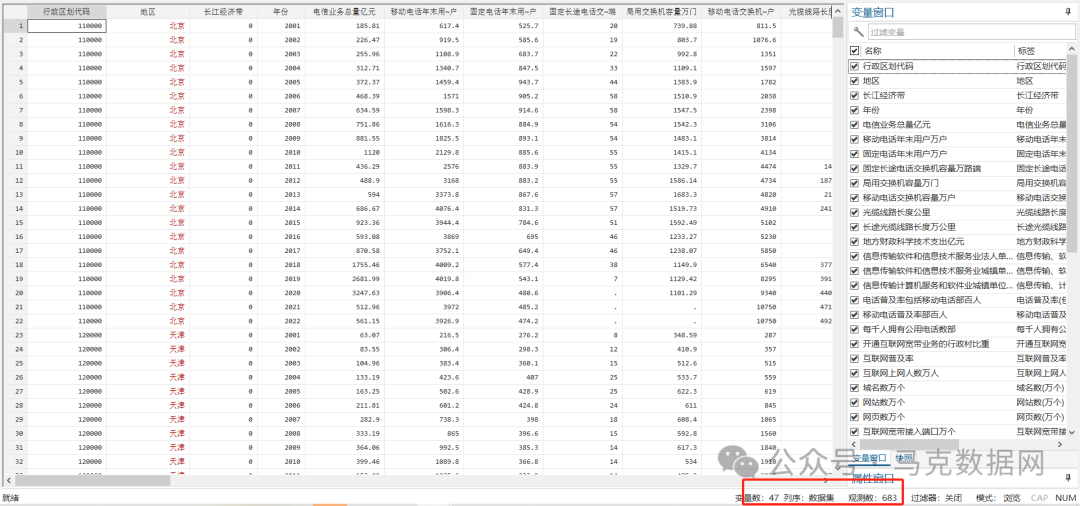Viewport: 1080px width, 506px height.
Task: Click 北京 cell in row 22
Action: click(x=148, y=321)
